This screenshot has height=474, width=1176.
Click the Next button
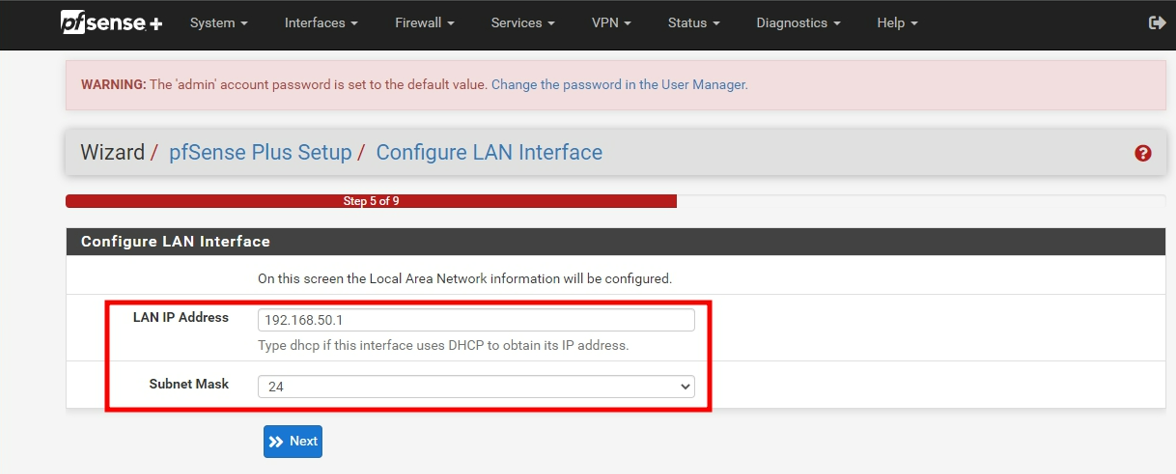pyautogui.click(x=292, y=441)
